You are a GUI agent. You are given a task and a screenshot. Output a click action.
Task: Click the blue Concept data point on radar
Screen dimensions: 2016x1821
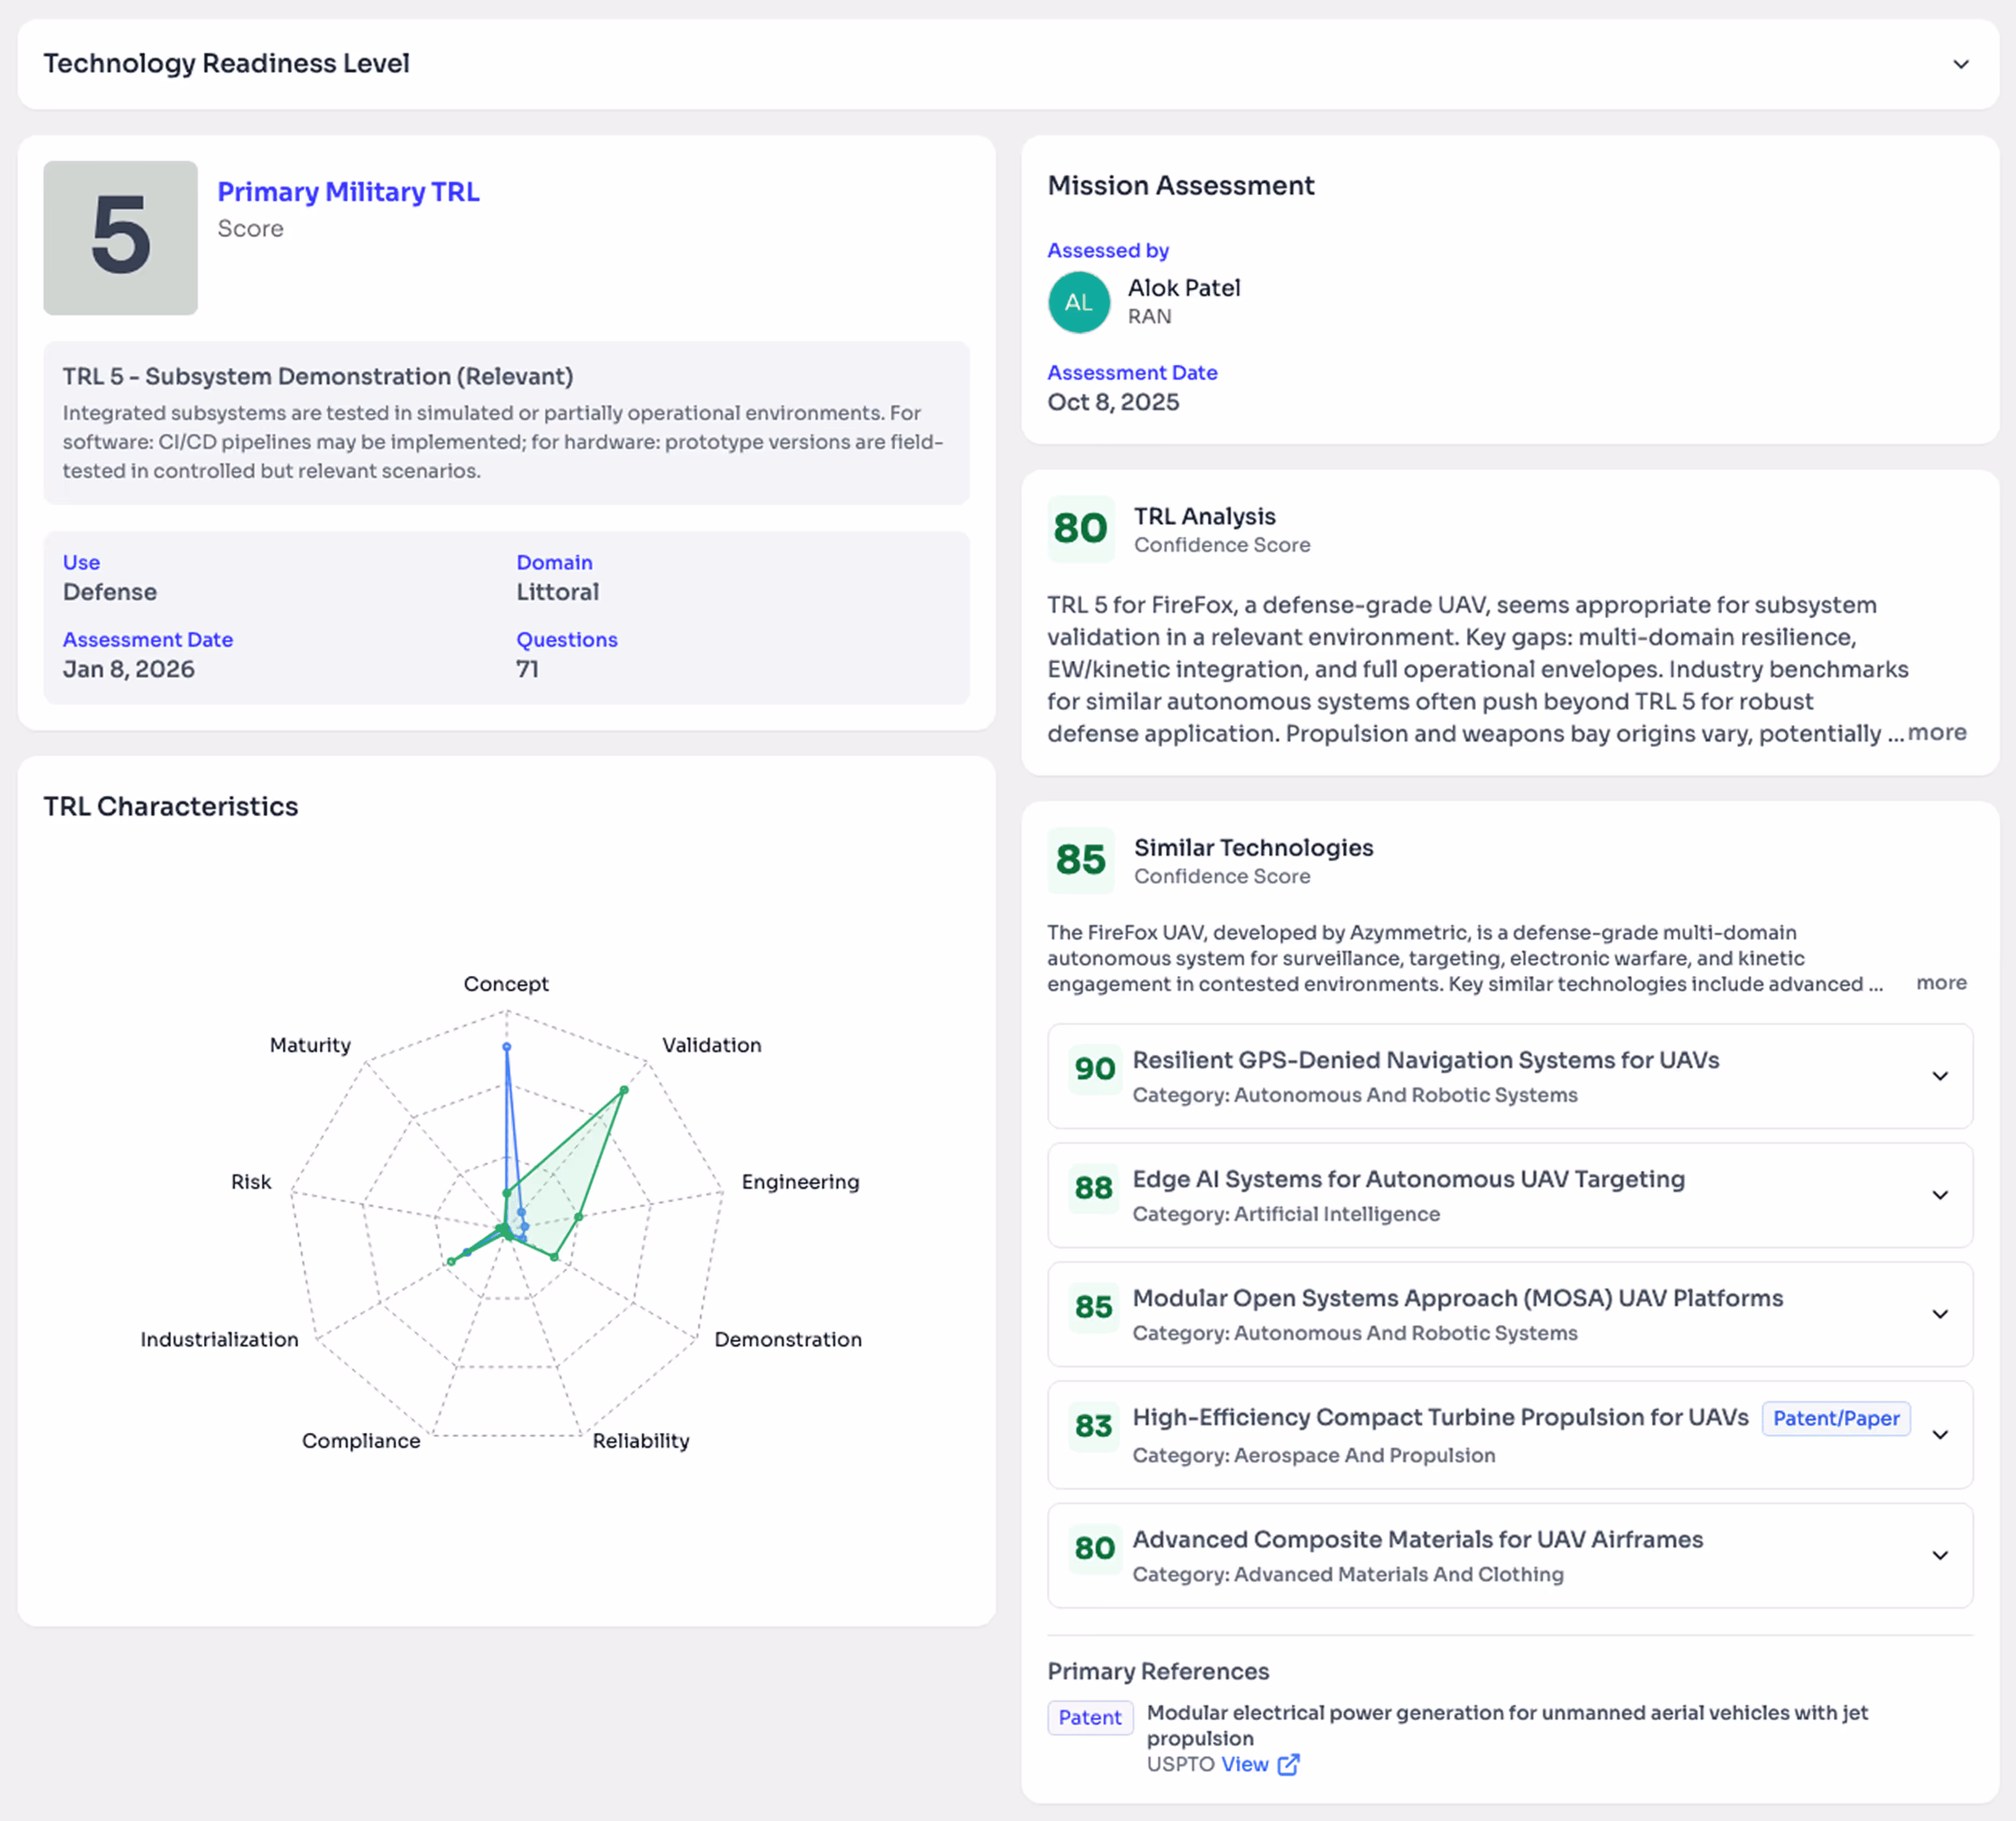507,1047
